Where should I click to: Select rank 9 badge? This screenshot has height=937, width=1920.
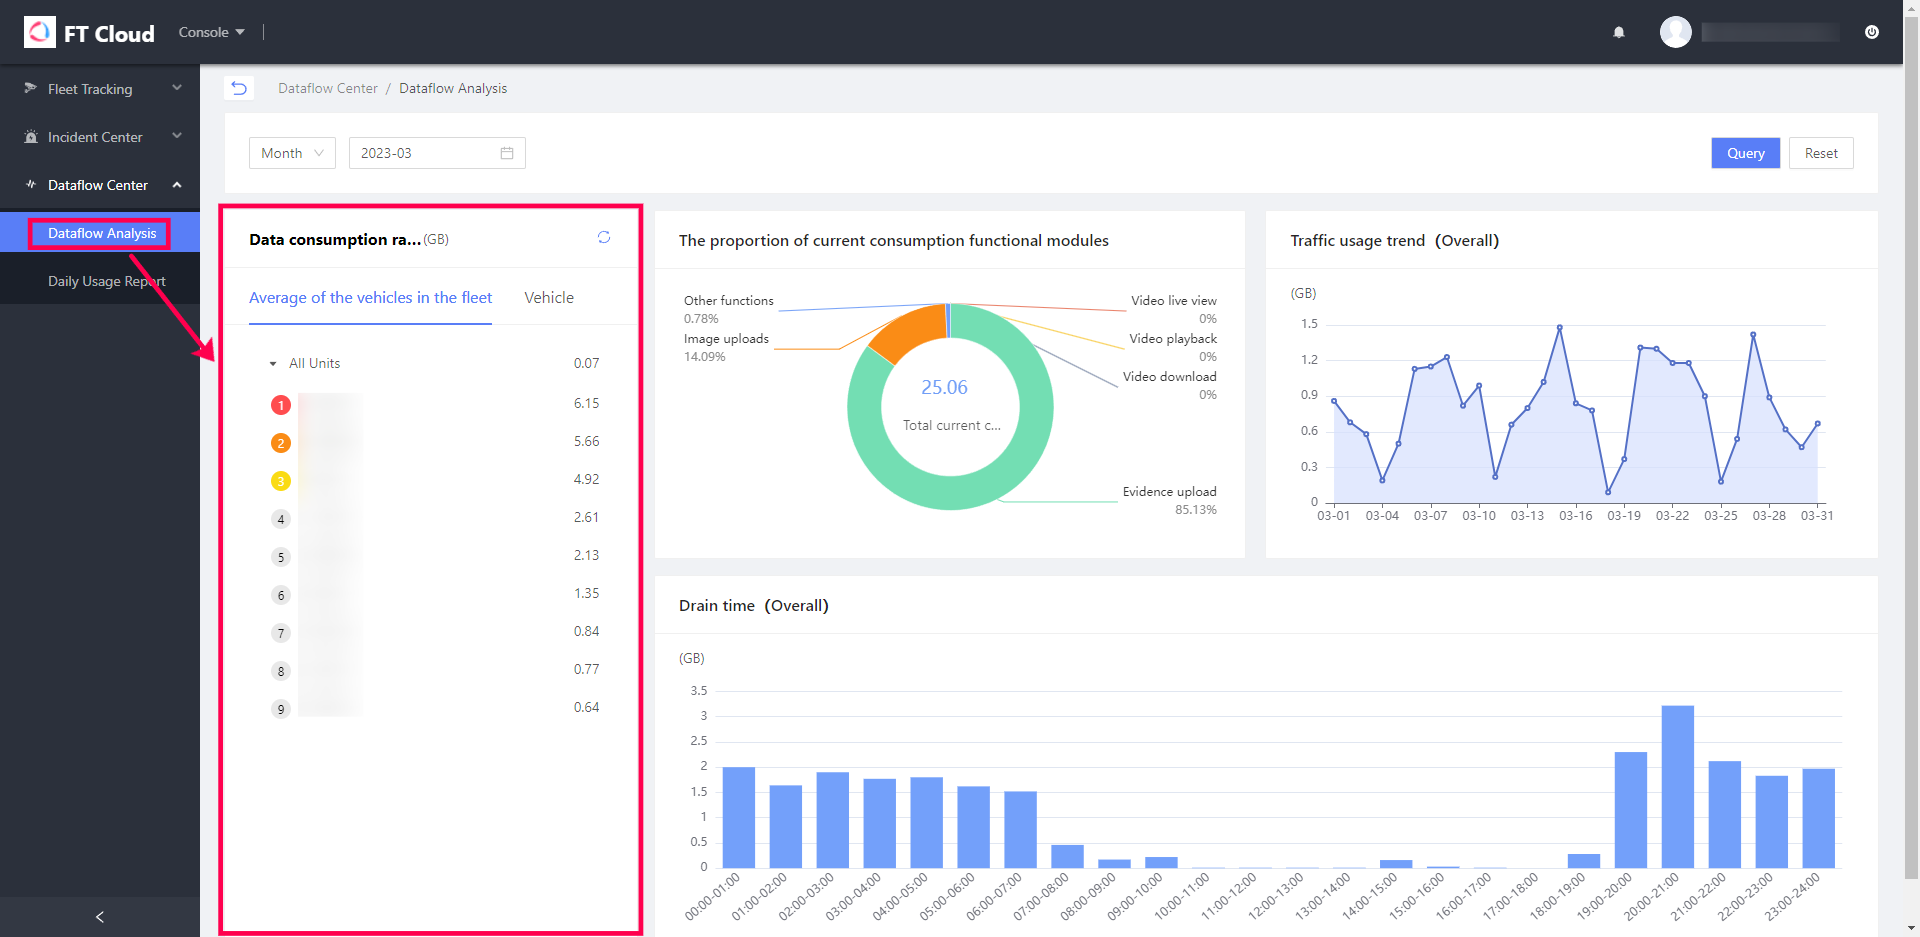(x=281, y=709)
